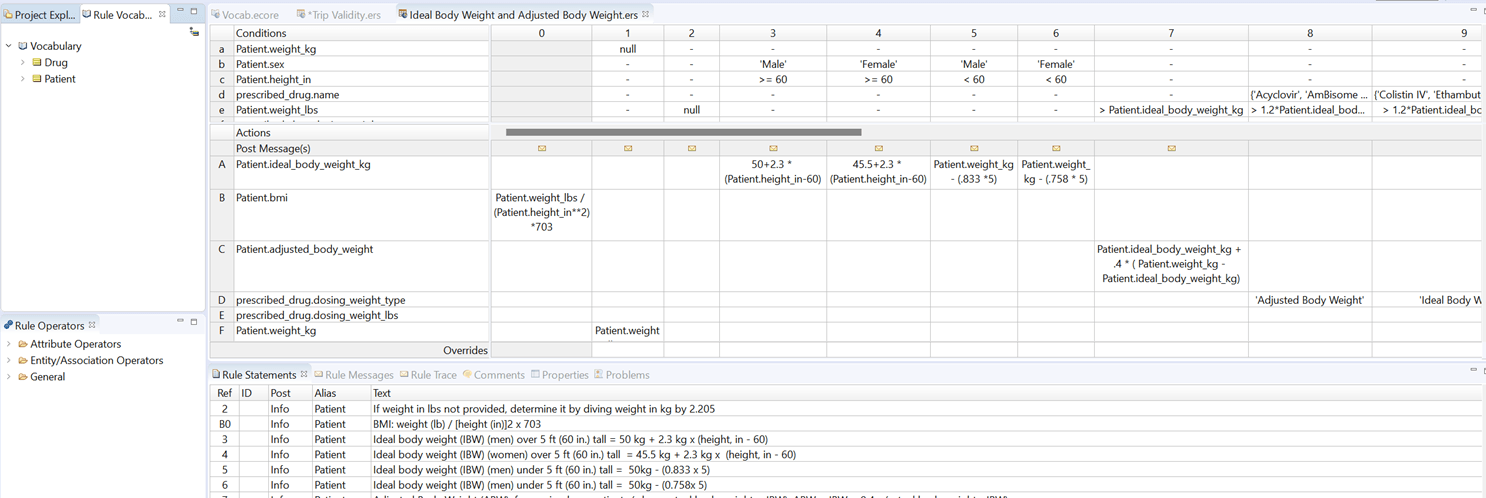Close the Rule Vocabulary view with its X icon

tap(162, 14)
